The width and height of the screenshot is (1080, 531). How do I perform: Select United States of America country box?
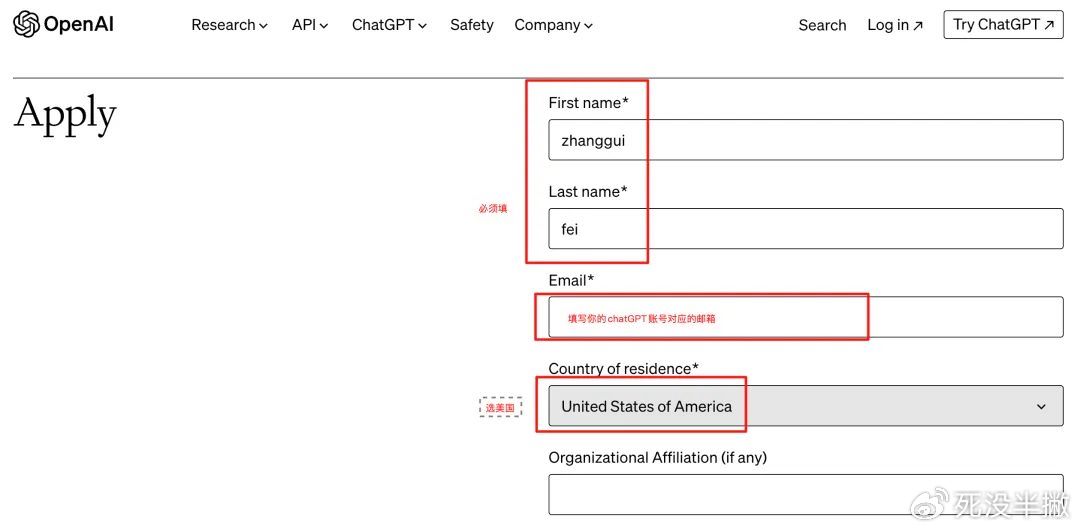pos(806,406)
